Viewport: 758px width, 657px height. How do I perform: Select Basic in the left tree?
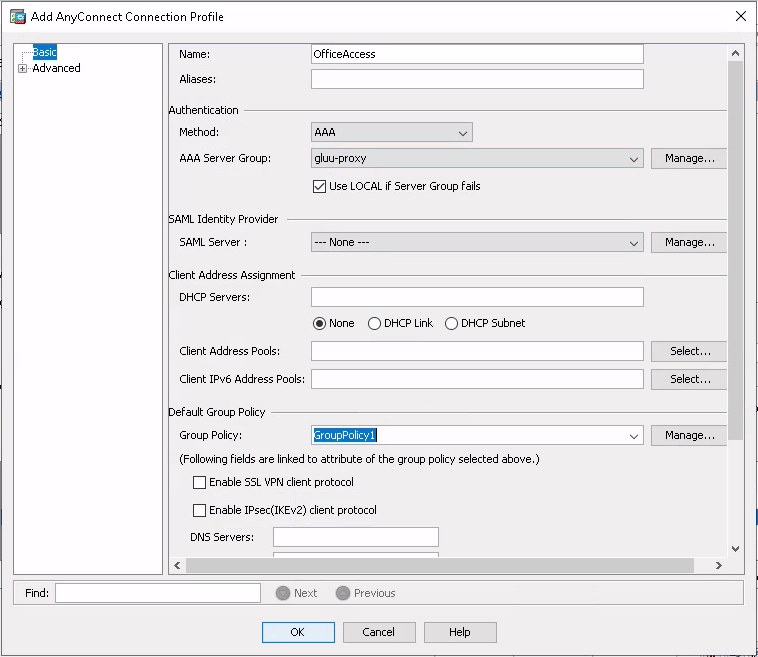[x=44, y=52]
